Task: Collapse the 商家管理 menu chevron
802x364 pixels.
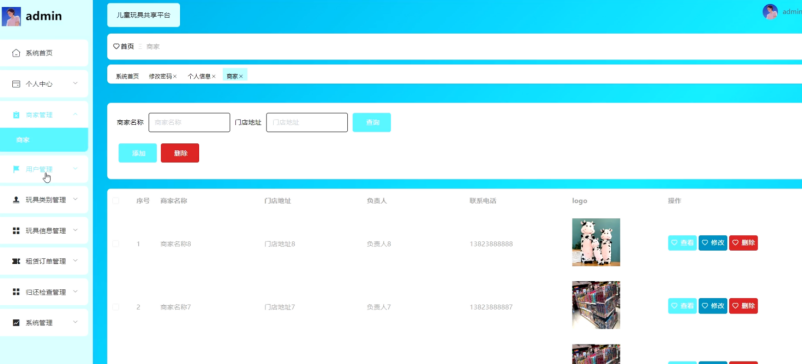Action: (x=75, y=115)
